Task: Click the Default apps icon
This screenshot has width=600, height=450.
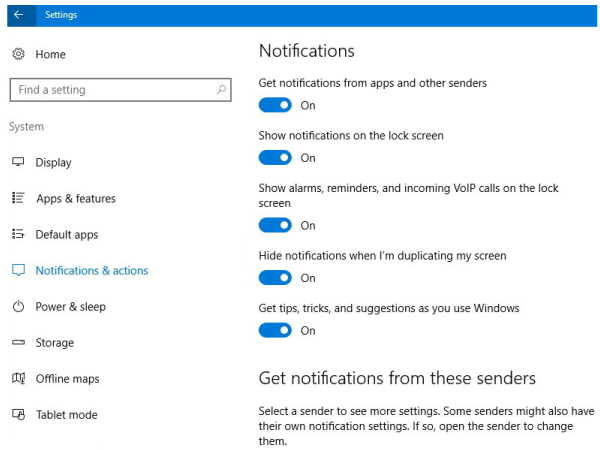Action: coord(18,234)
